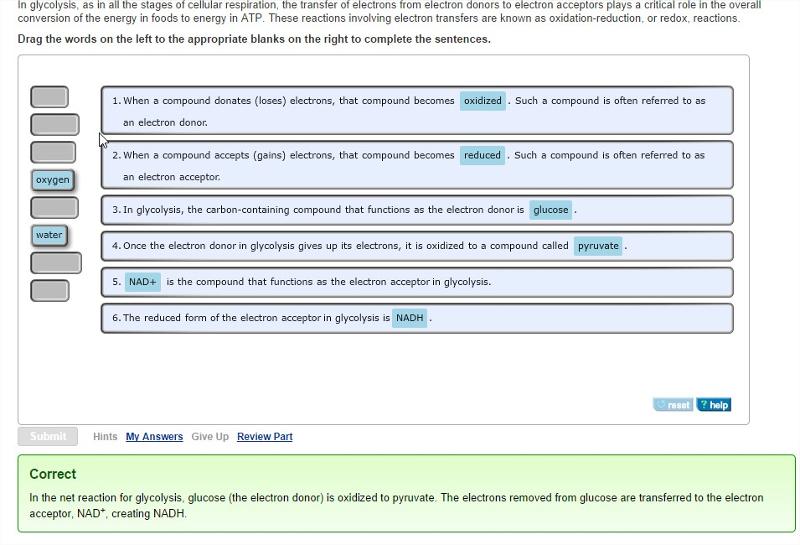Click the reduced answer in sentence 2
Viewport: 800px width, 545px height.
pyautogui.click(x=482, y=156)
